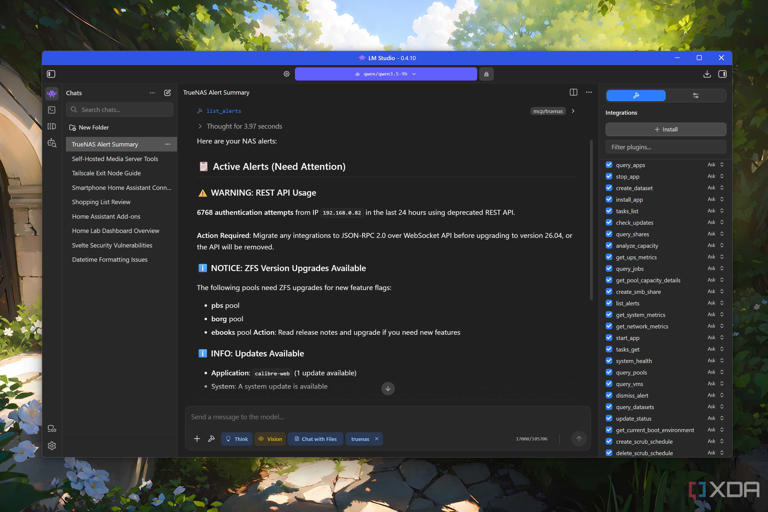Change analyze_capacity permission Ask dropdown
Screen dimensions: 768x512
715,246
